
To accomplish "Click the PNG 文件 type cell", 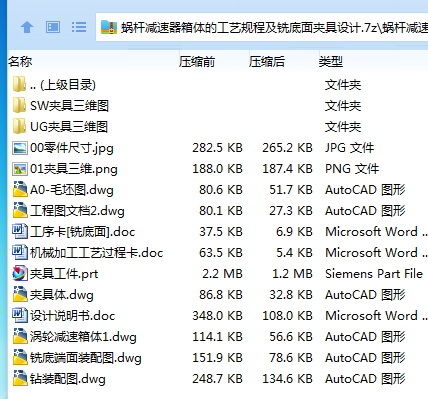I will coord(352,169).
